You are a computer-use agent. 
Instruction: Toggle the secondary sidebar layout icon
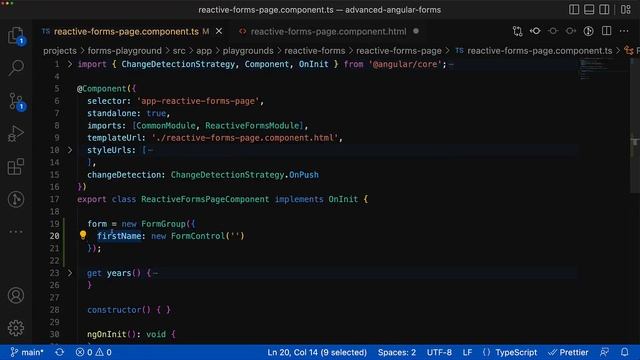[604, 9]
